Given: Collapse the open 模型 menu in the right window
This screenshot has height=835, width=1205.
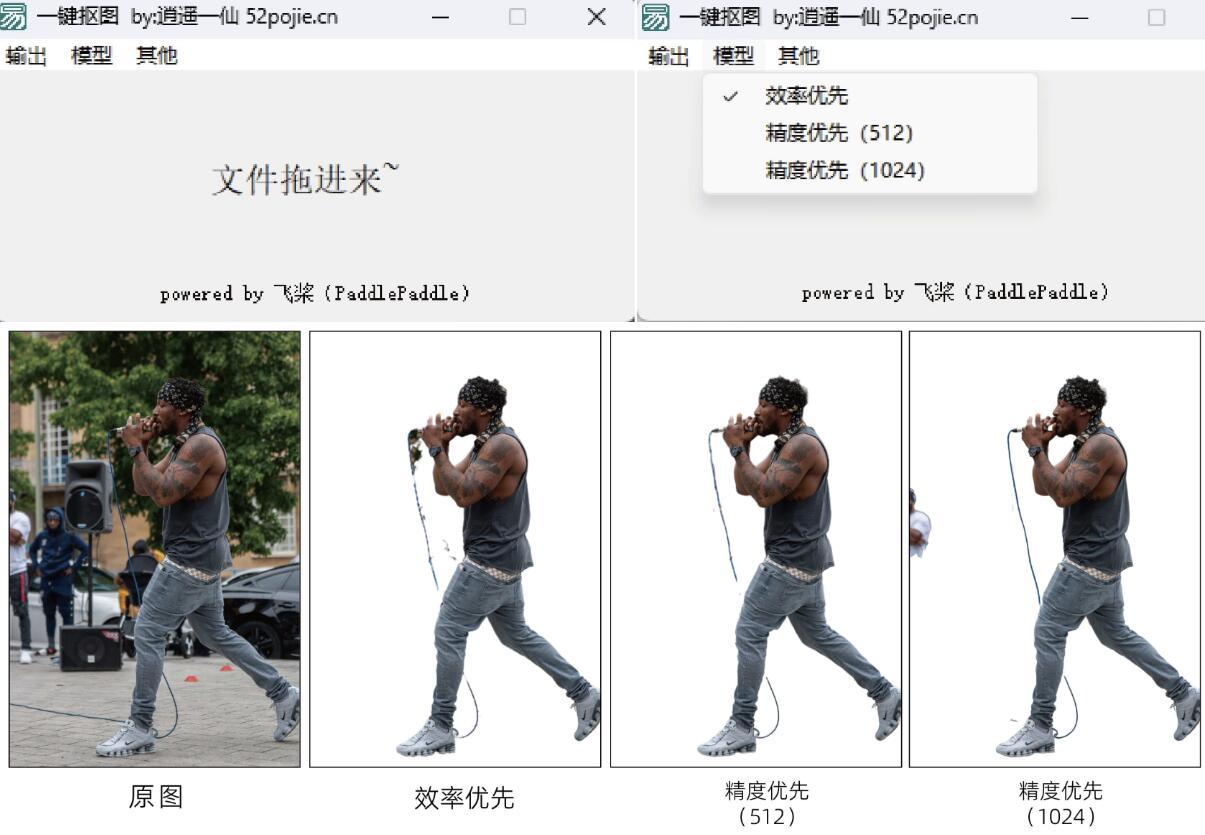Looking at the screenshot, I should point(733,56).
